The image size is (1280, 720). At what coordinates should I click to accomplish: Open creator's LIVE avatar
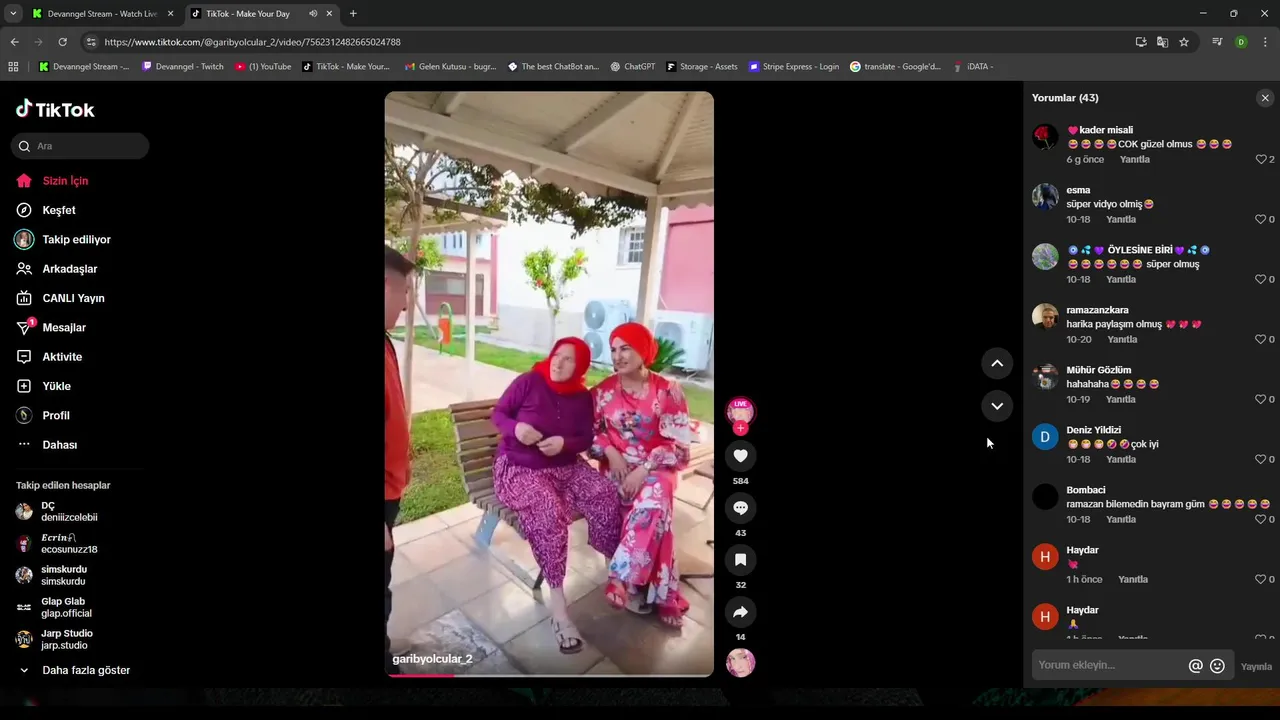coord(740,411)
